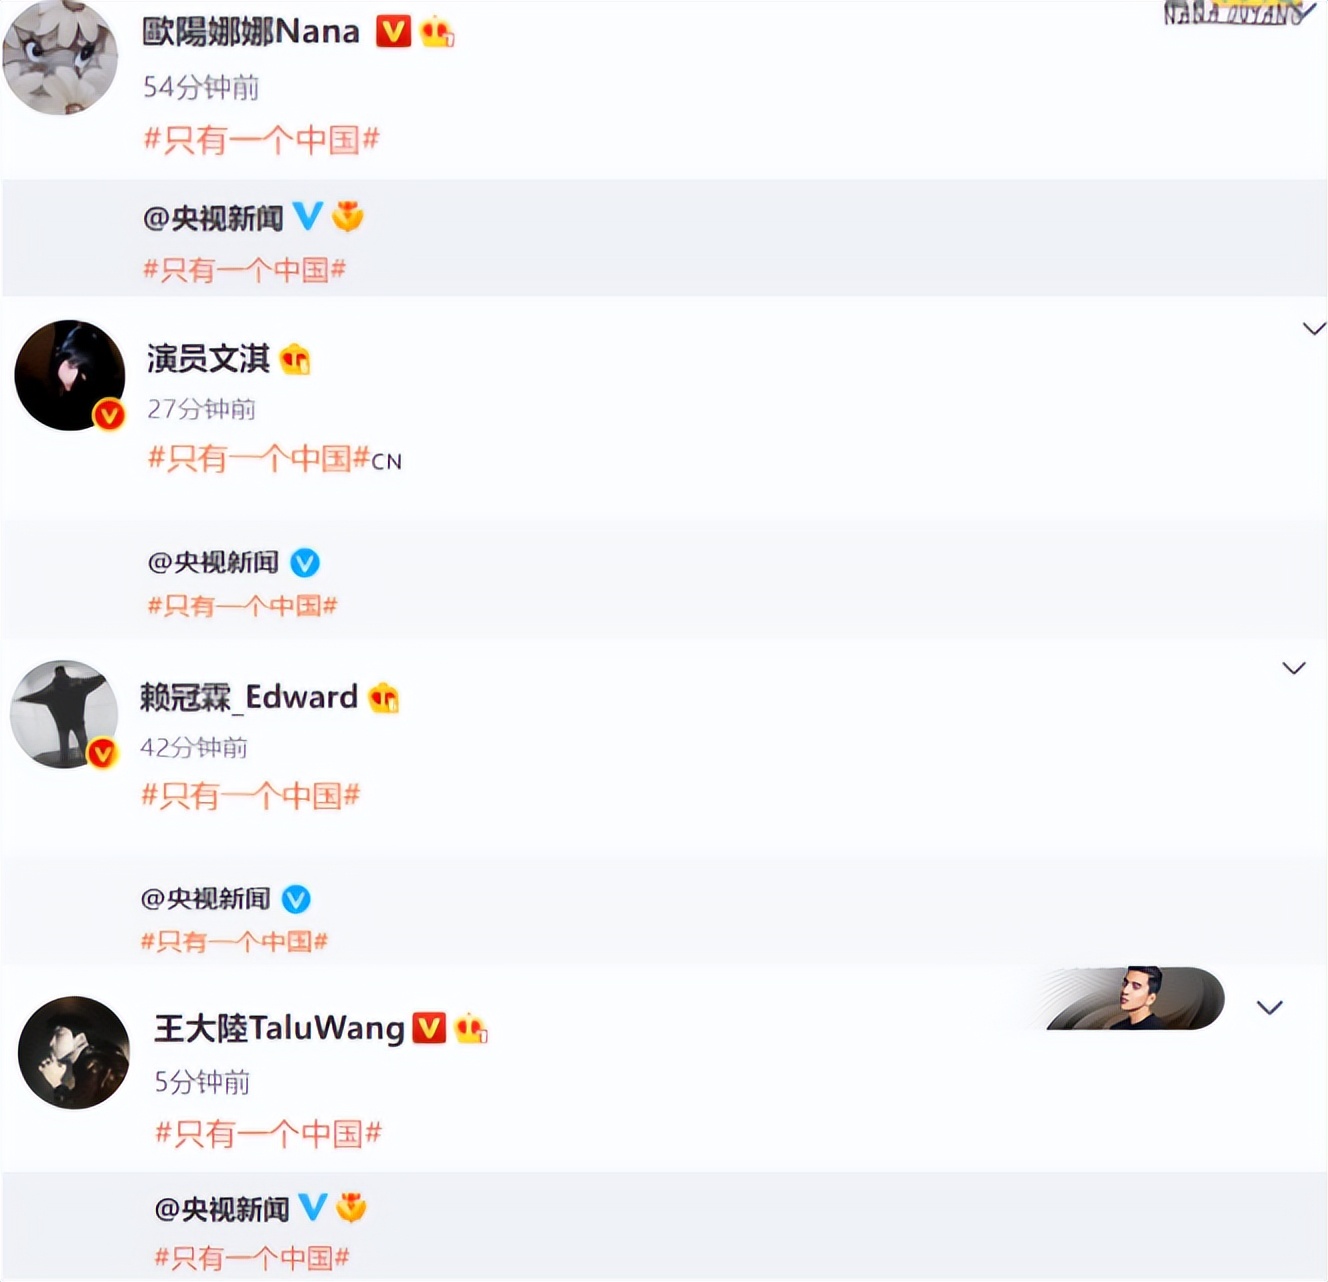The image size is (1328, 1282).
Task: Click the red V badge beside 王大陸TaluWang
Action: coord(429,1028)
